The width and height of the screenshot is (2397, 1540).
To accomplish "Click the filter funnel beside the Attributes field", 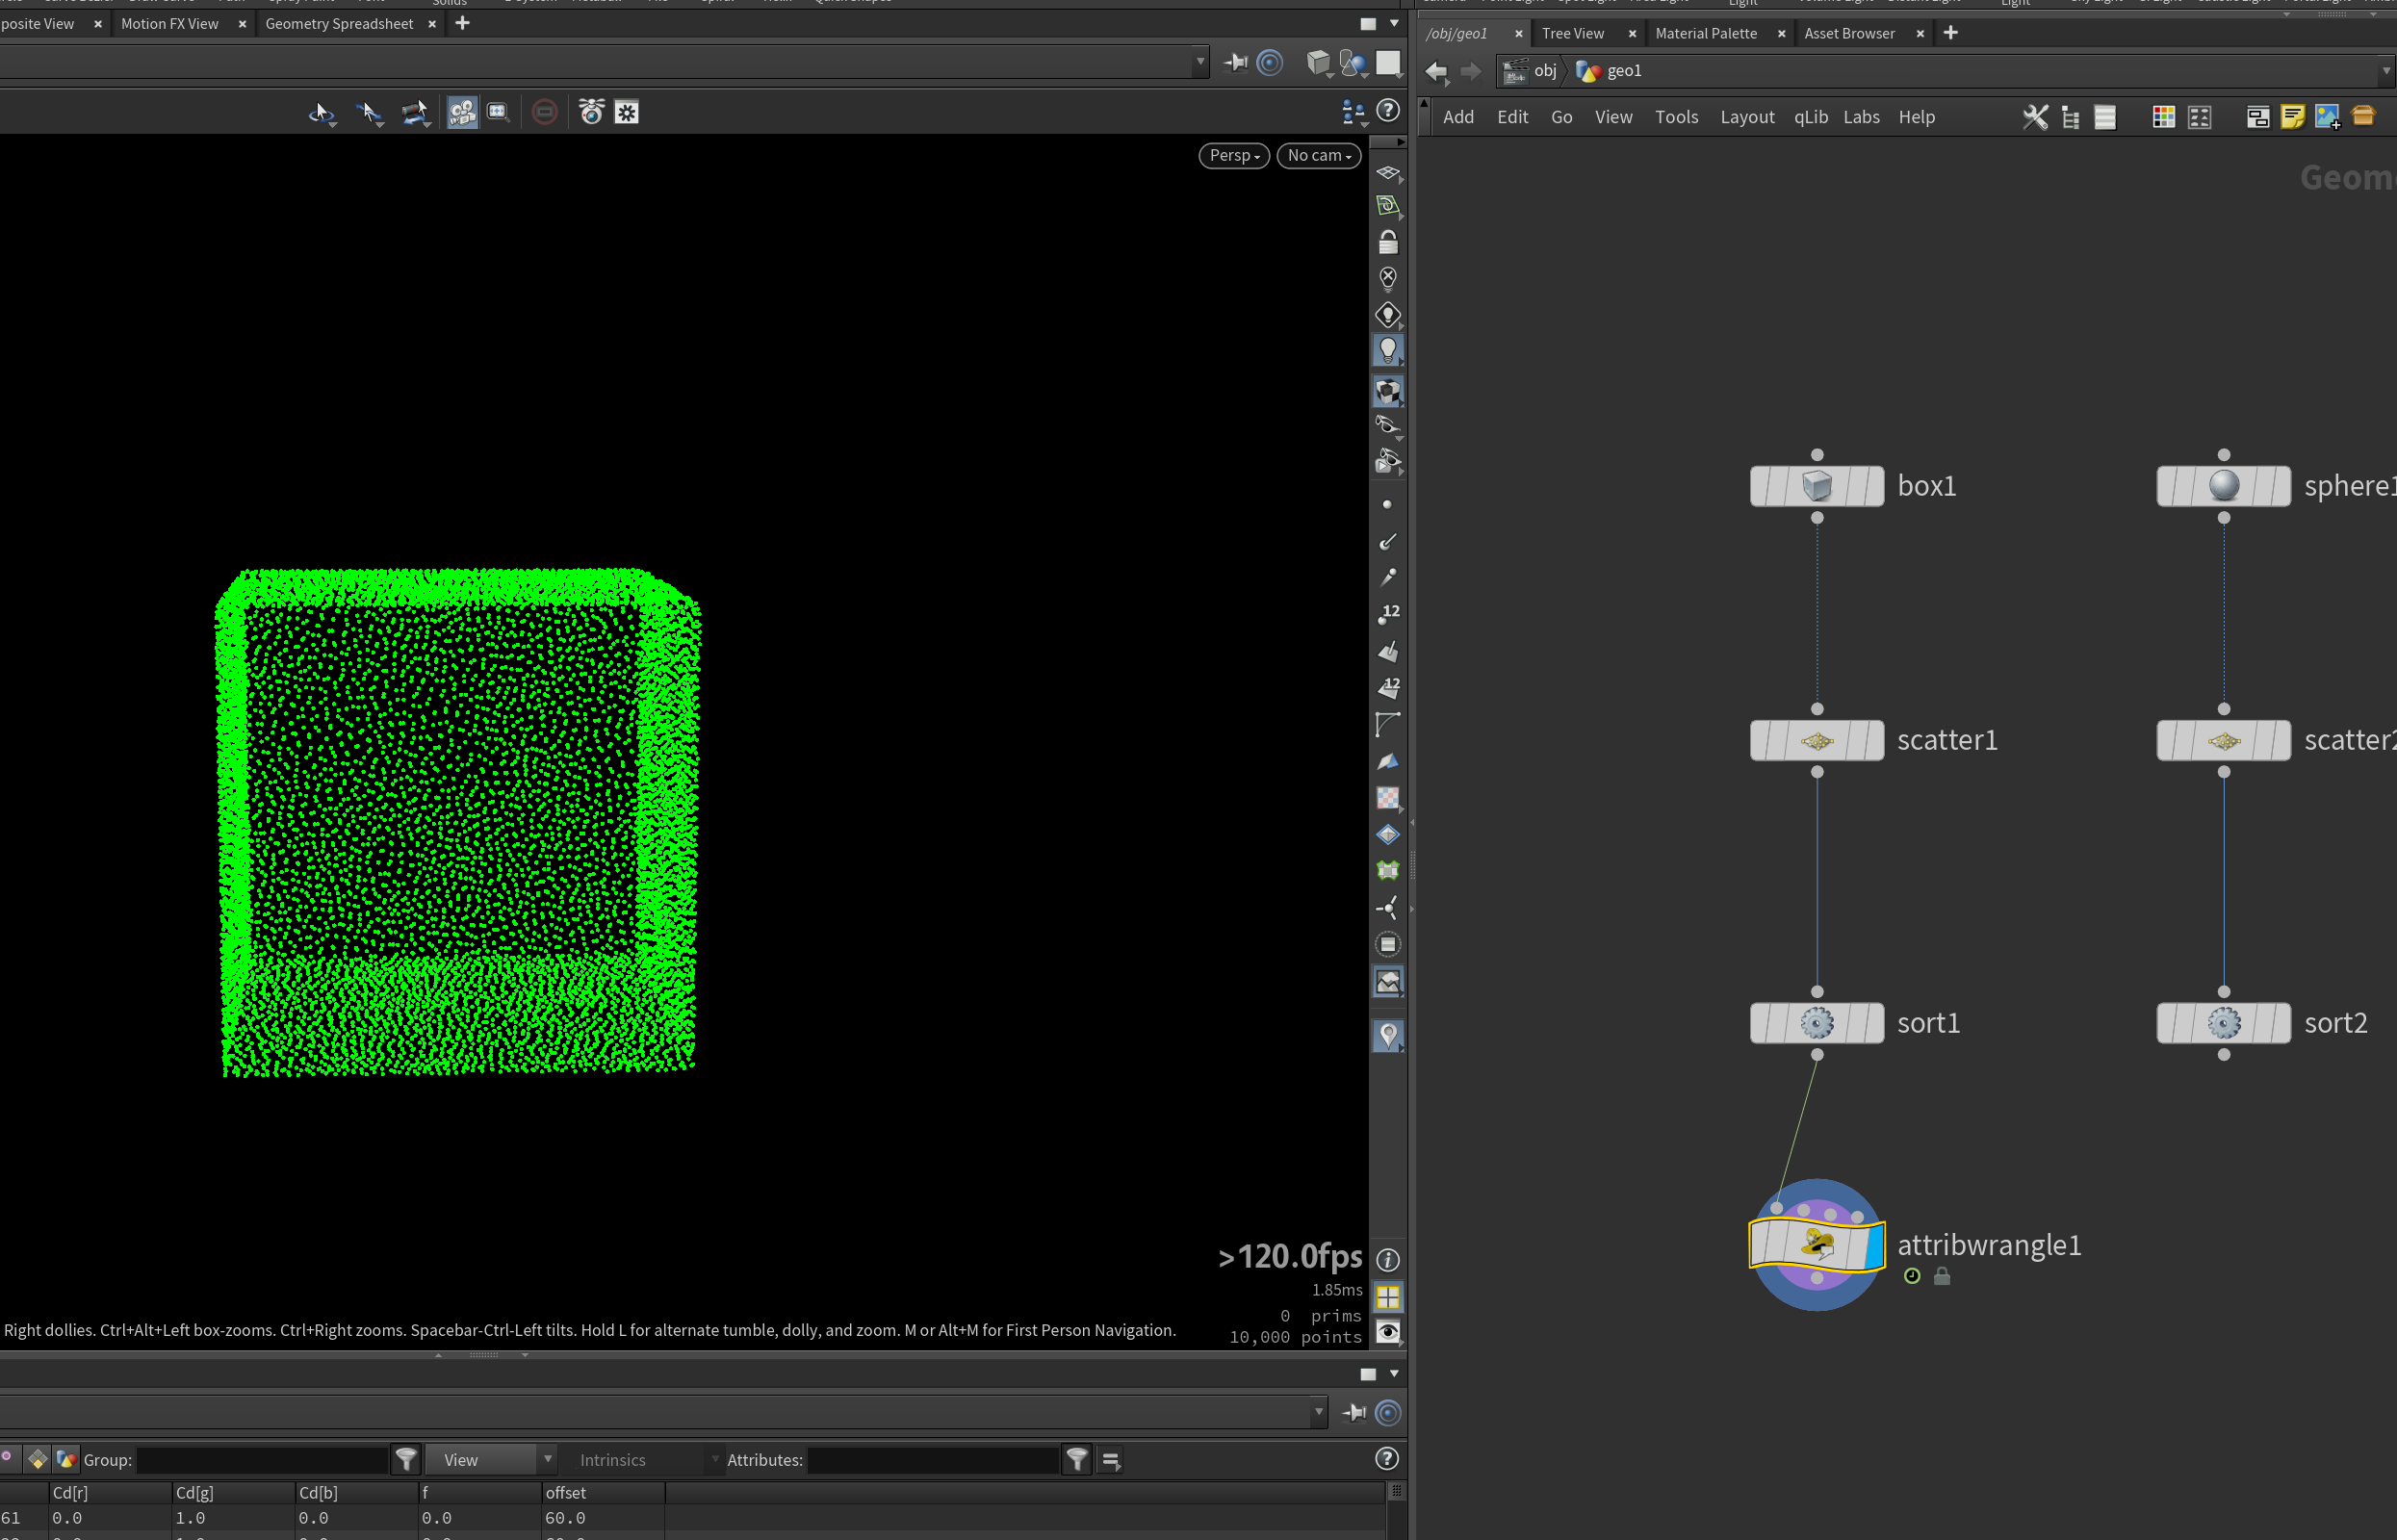I will (x=1077, y=1460).
